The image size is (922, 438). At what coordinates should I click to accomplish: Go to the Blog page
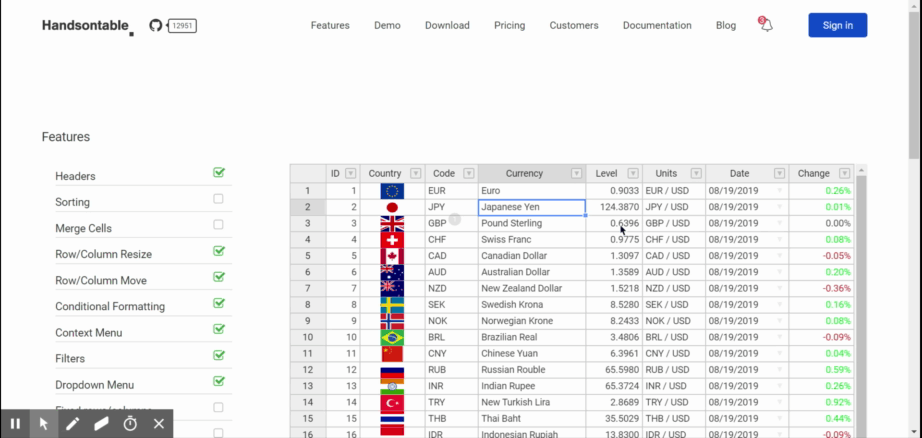[726, 25]
